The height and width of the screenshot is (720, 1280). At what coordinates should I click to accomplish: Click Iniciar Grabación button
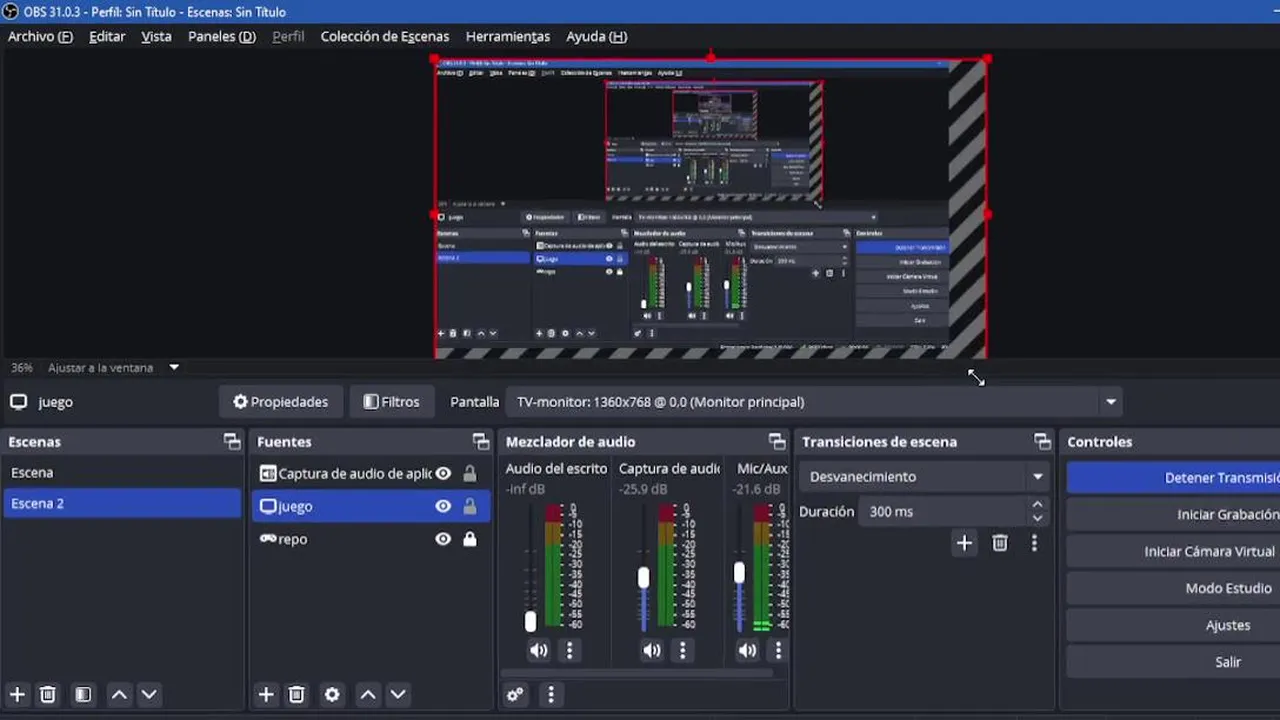coord(1173,514)
